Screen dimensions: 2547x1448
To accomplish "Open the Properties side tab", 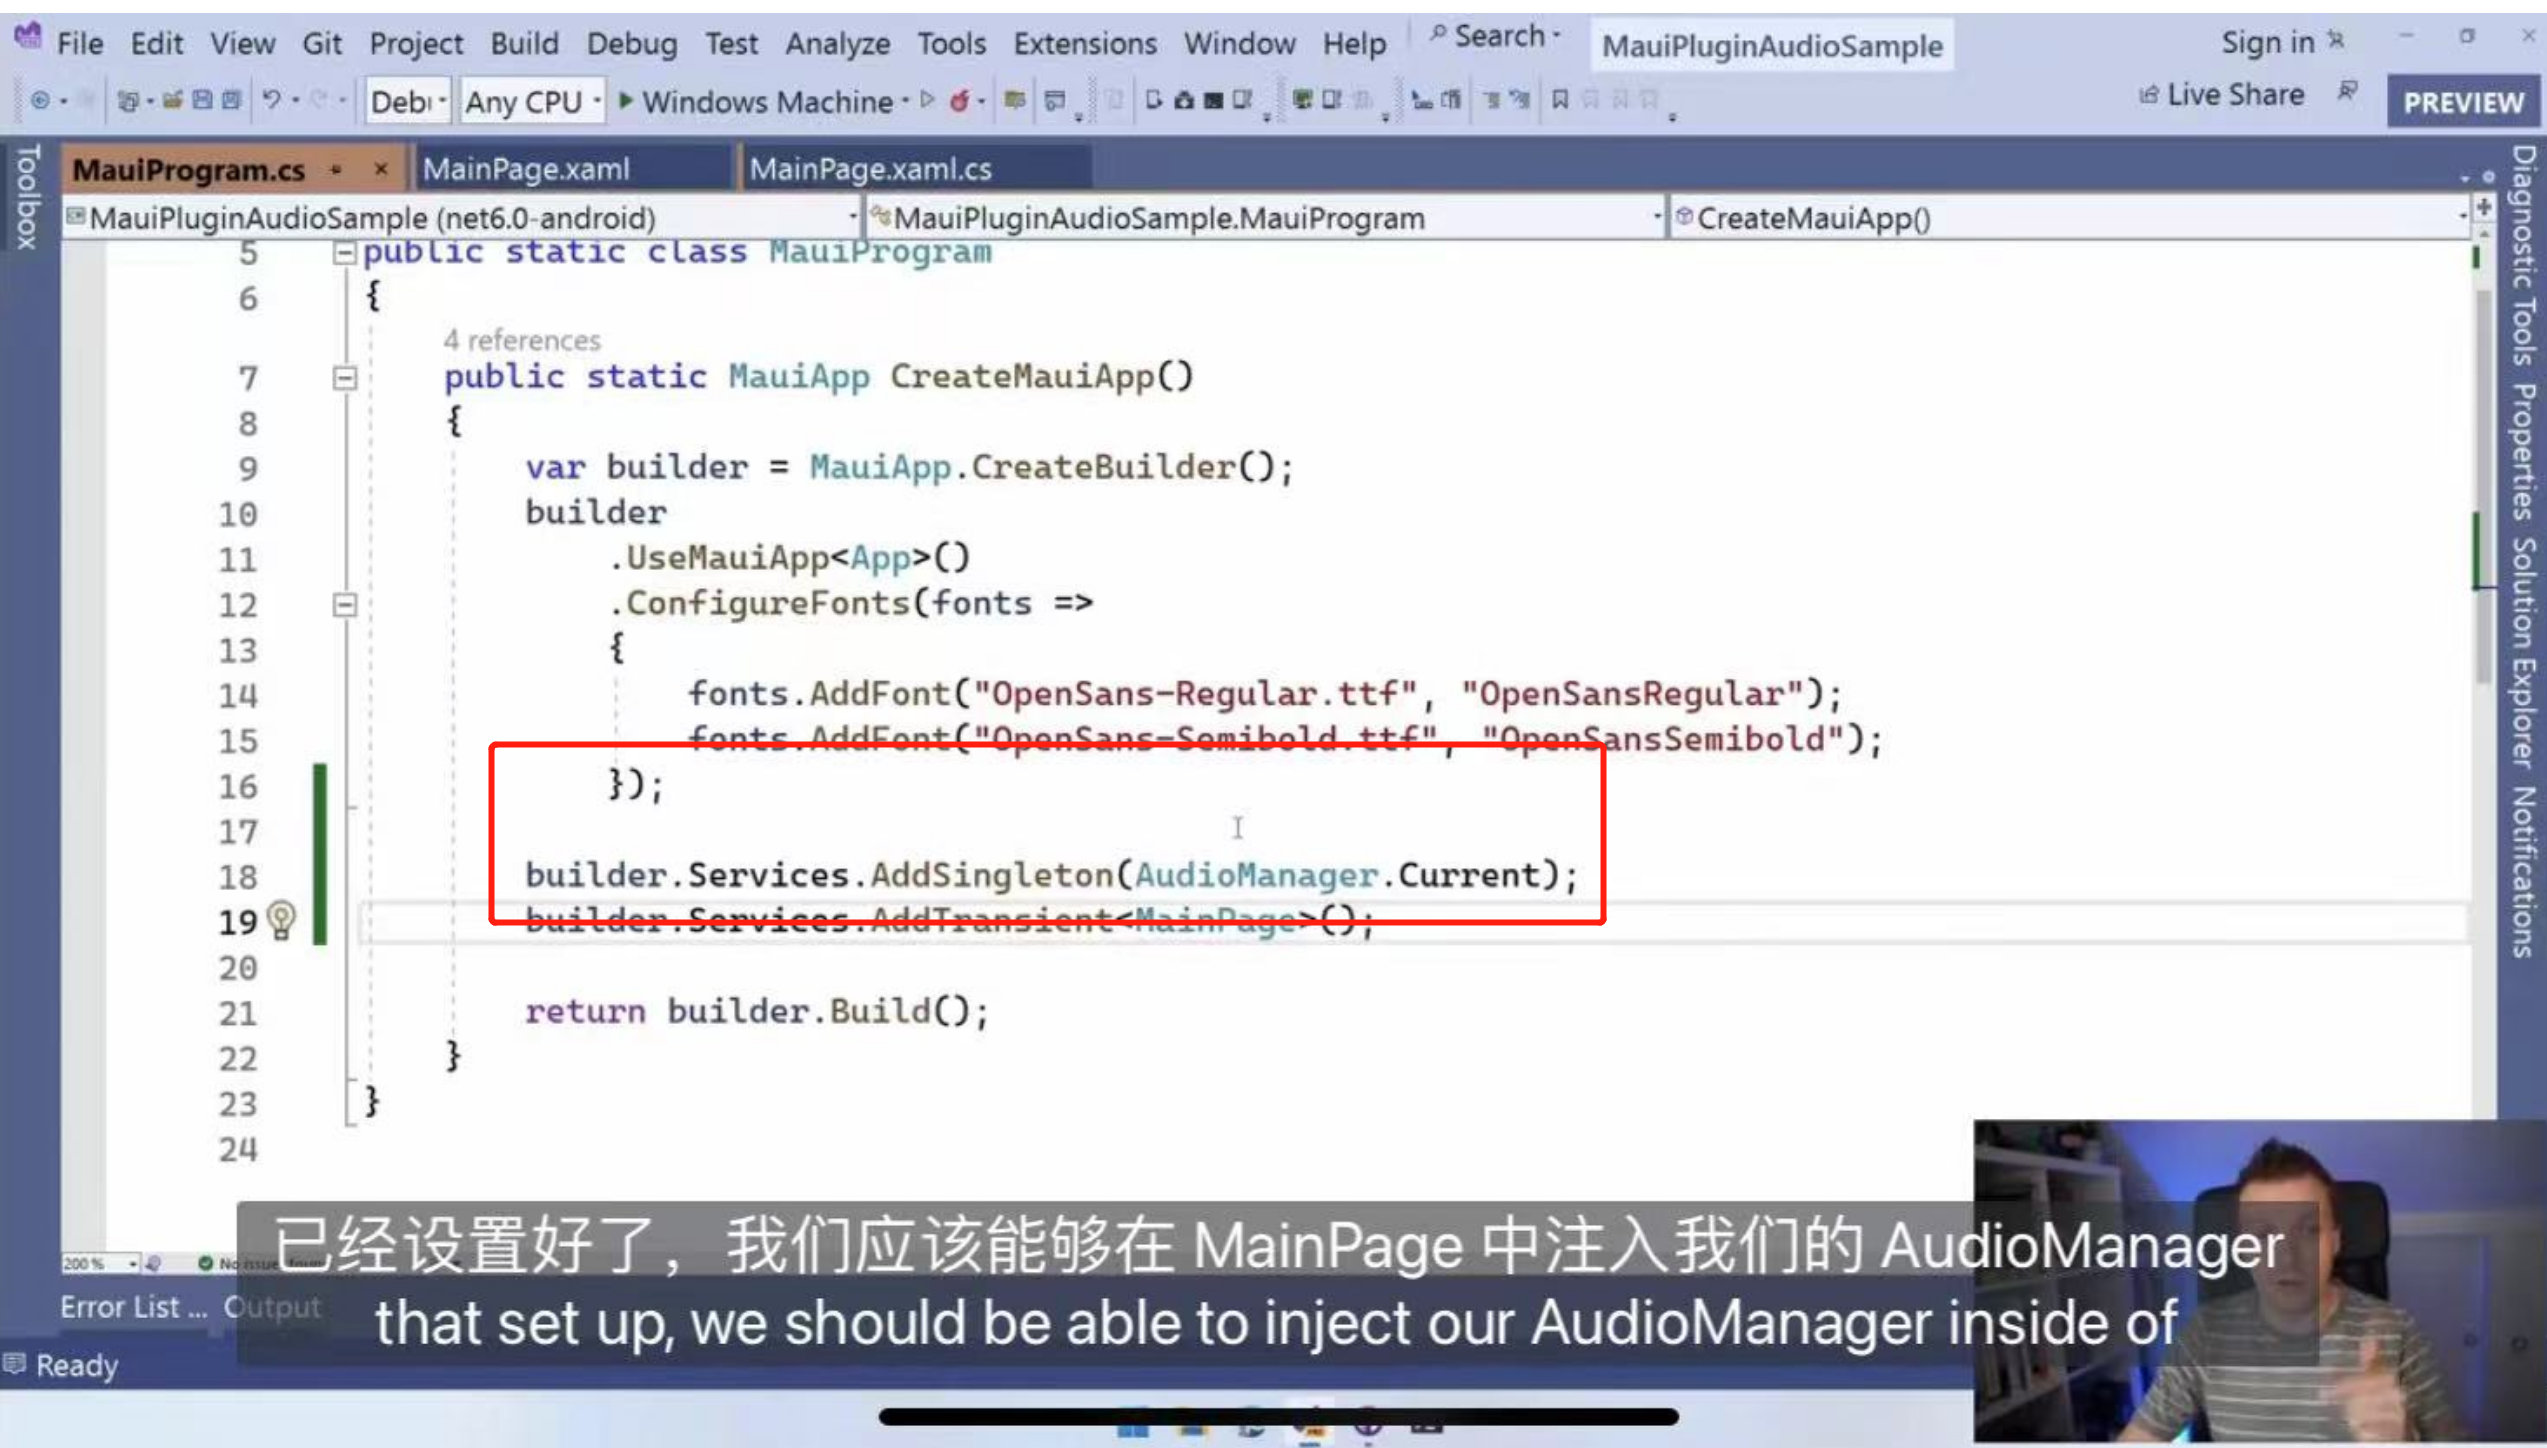I will [2524, 452].
